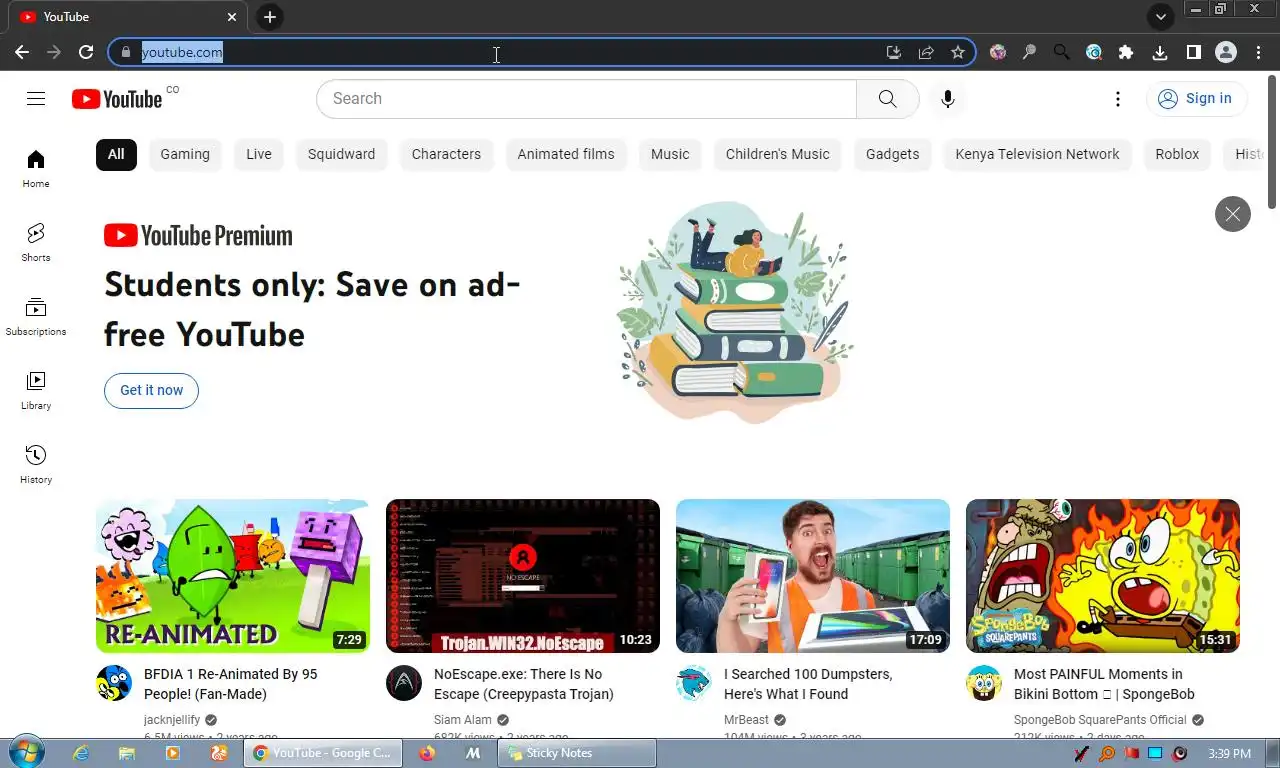Select the Squidward filter chip

[x=341, y=154]
